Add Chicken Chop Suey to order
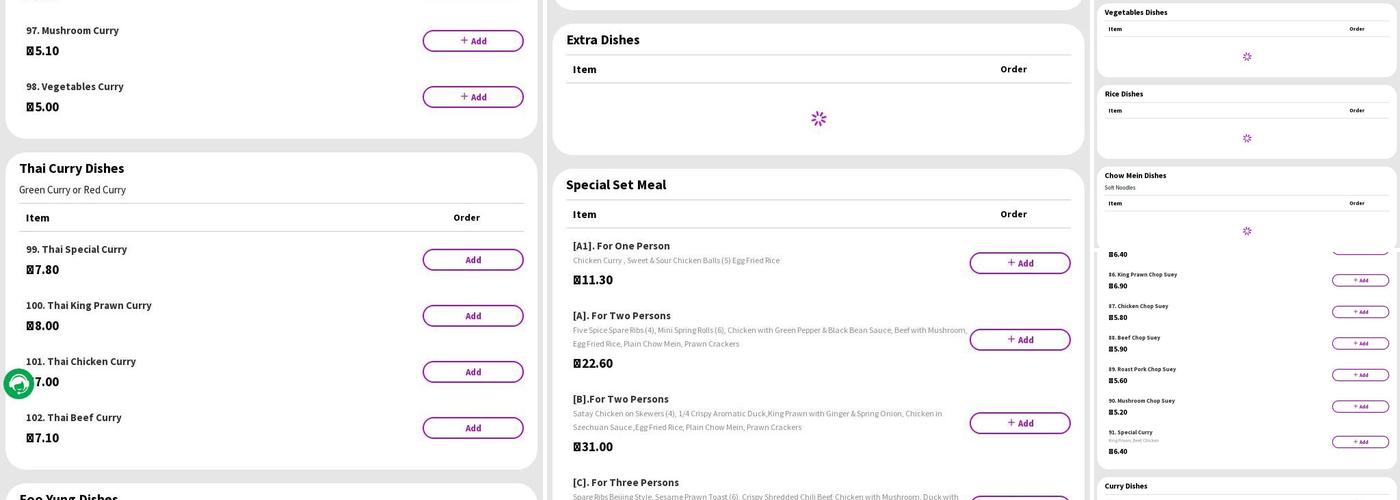The height and width of the screenshot is (500, 1400). click(1359, 312)
